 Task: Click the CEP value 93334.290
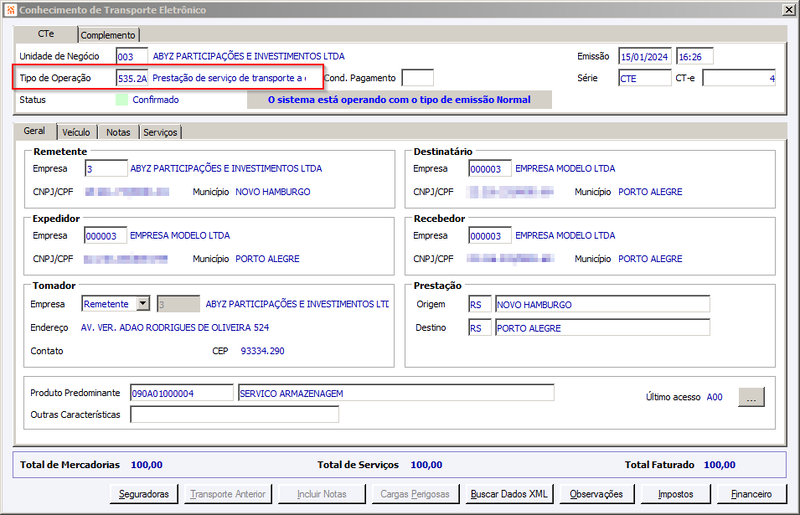coord(262,351)
